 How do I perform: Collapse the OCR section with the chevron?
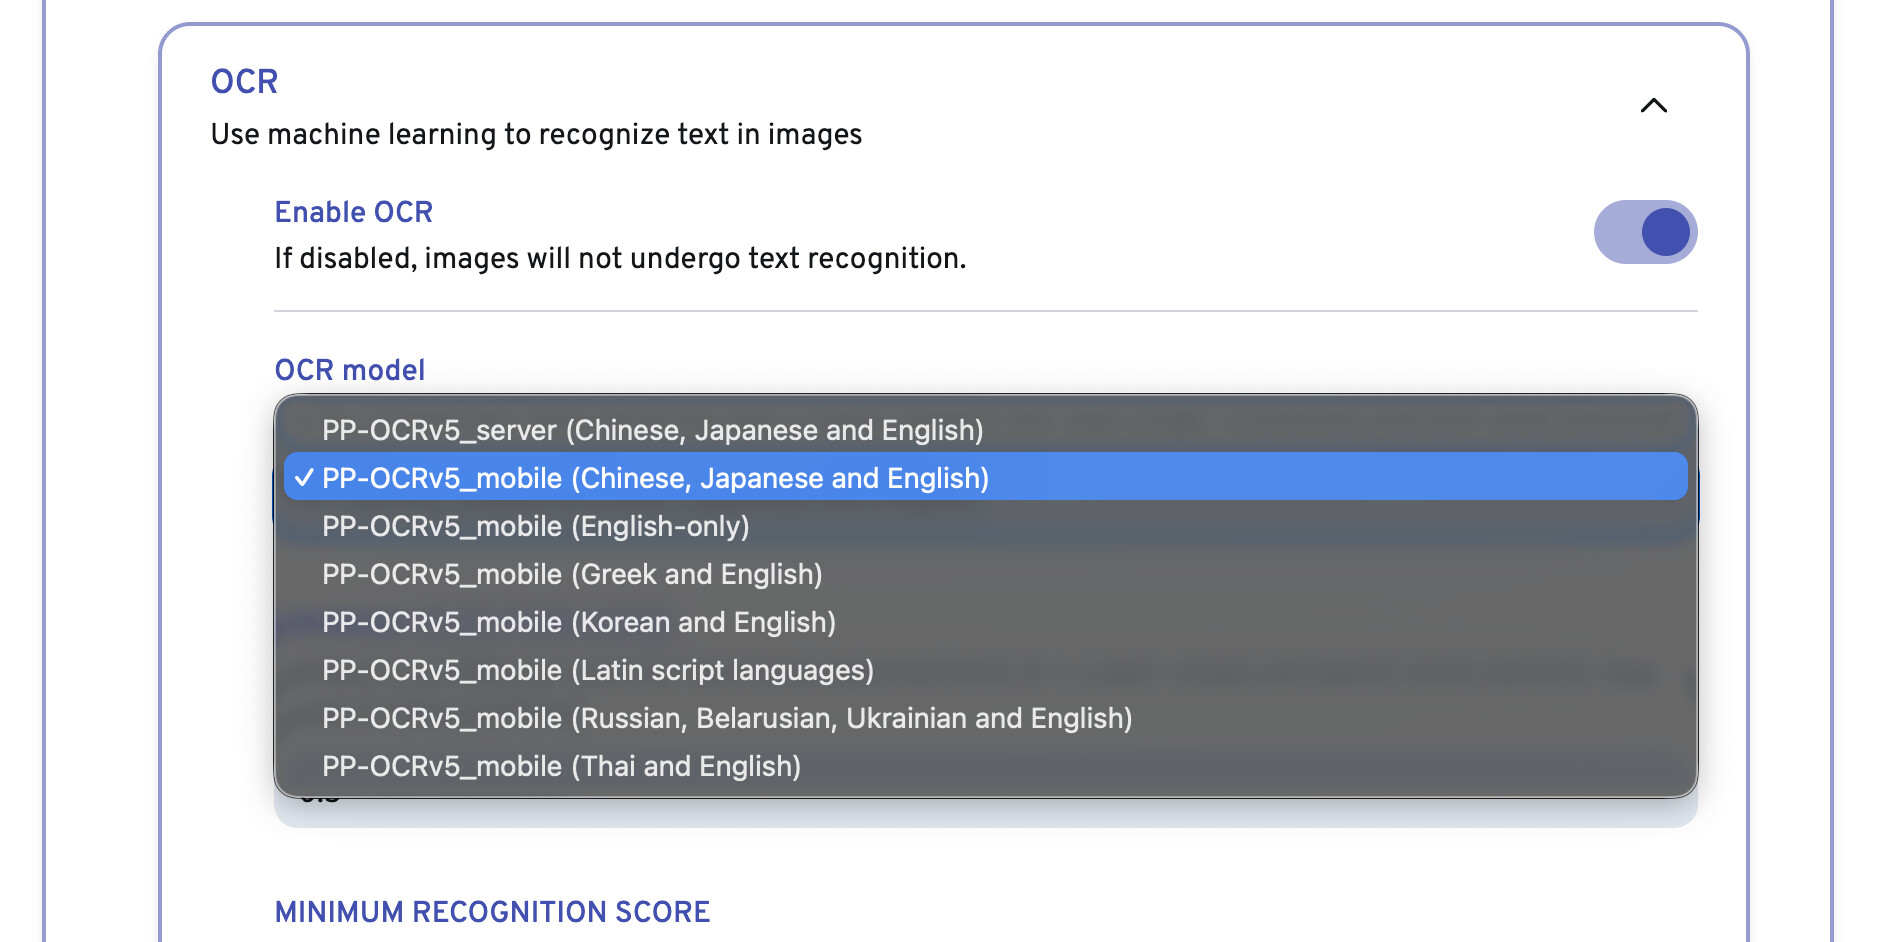(1653, 106)
